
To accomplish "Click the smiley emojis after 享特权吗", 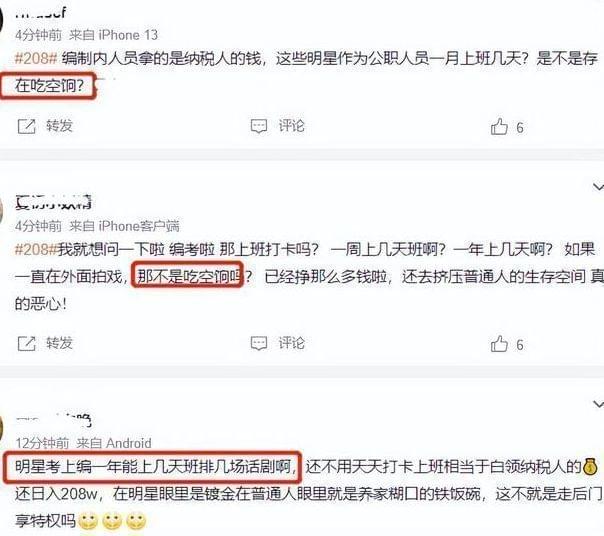I will coord(112,521).
